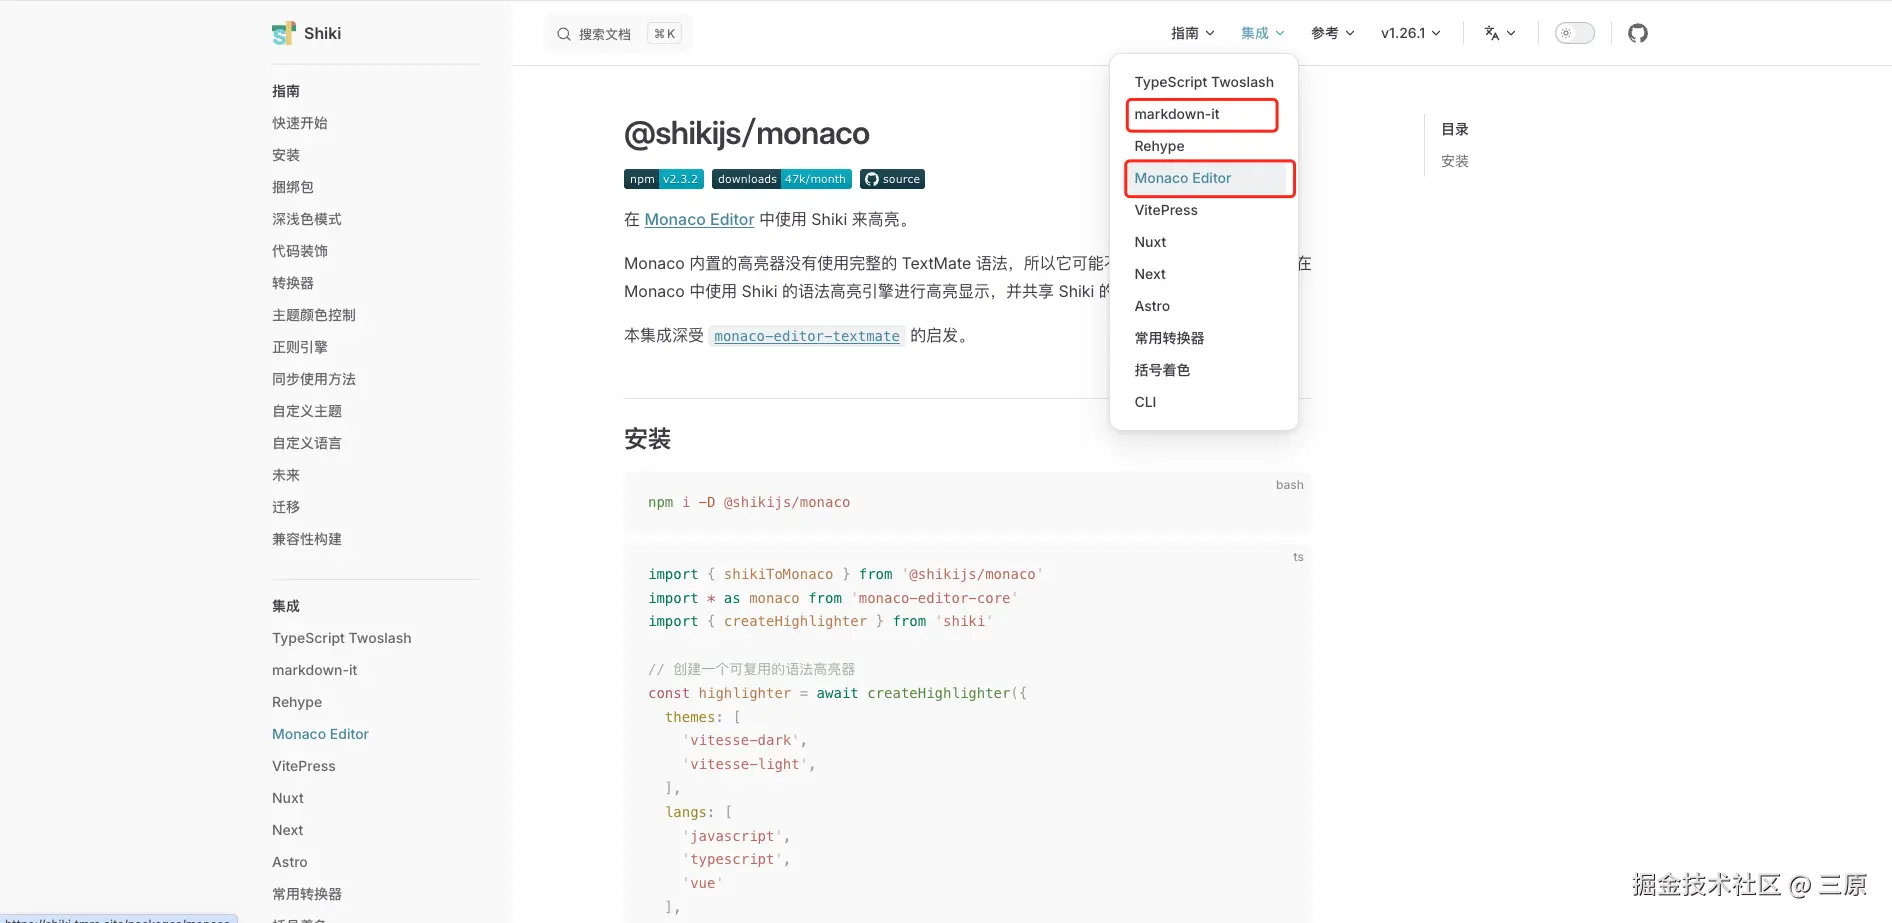Viewport: 1892px width, 923px height.
Task: Go to 主题颜色控制 in sidebar
Action: [x=314, y=315]
